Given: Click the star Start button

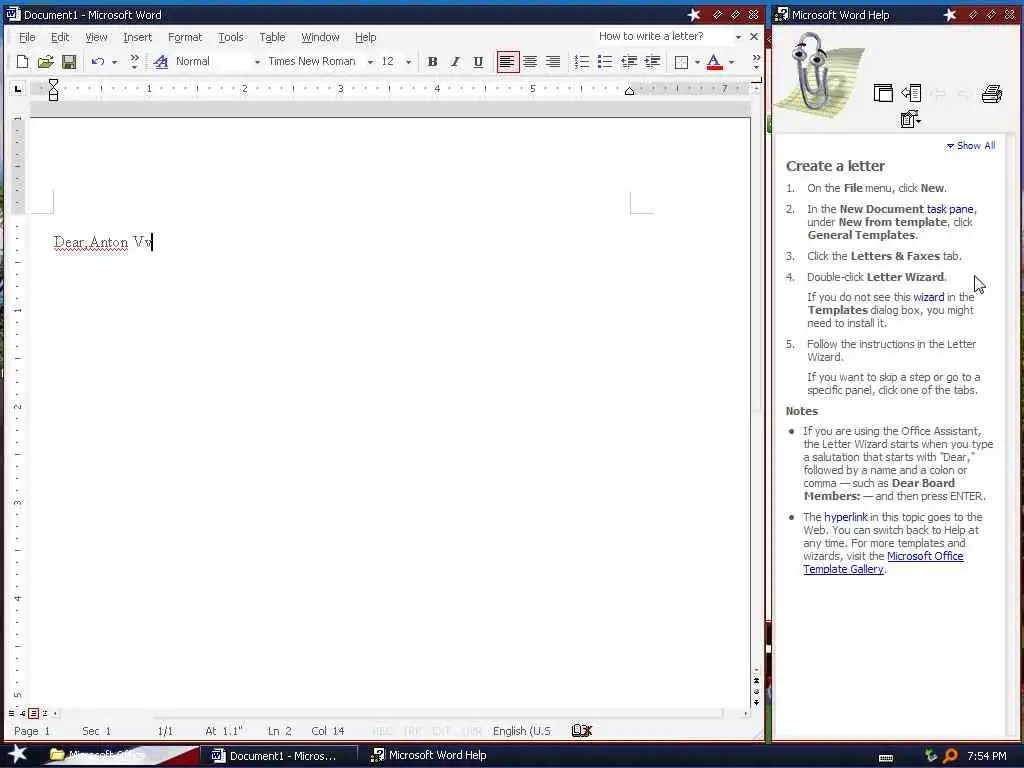Looking at the screenshot, I should click(17, 754).
